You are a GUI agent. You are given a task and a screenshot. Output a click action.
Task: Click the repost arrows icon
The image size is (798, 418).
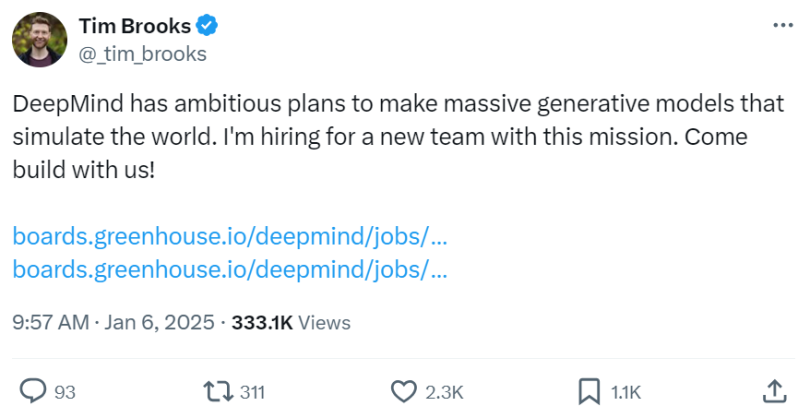[x=214, y=391]
